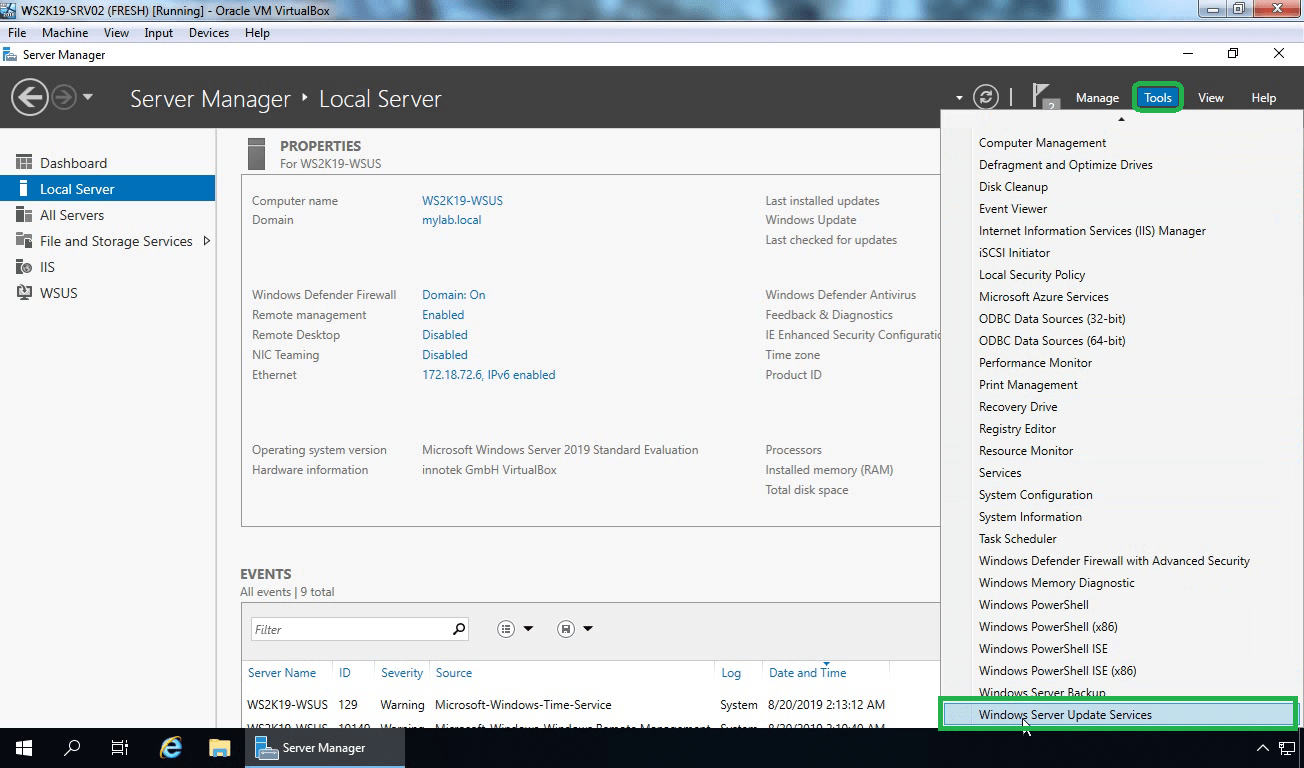Click NIC Teaming Disabled link
The width and height of the screenshot is (1304, 768).
point(445,355)
